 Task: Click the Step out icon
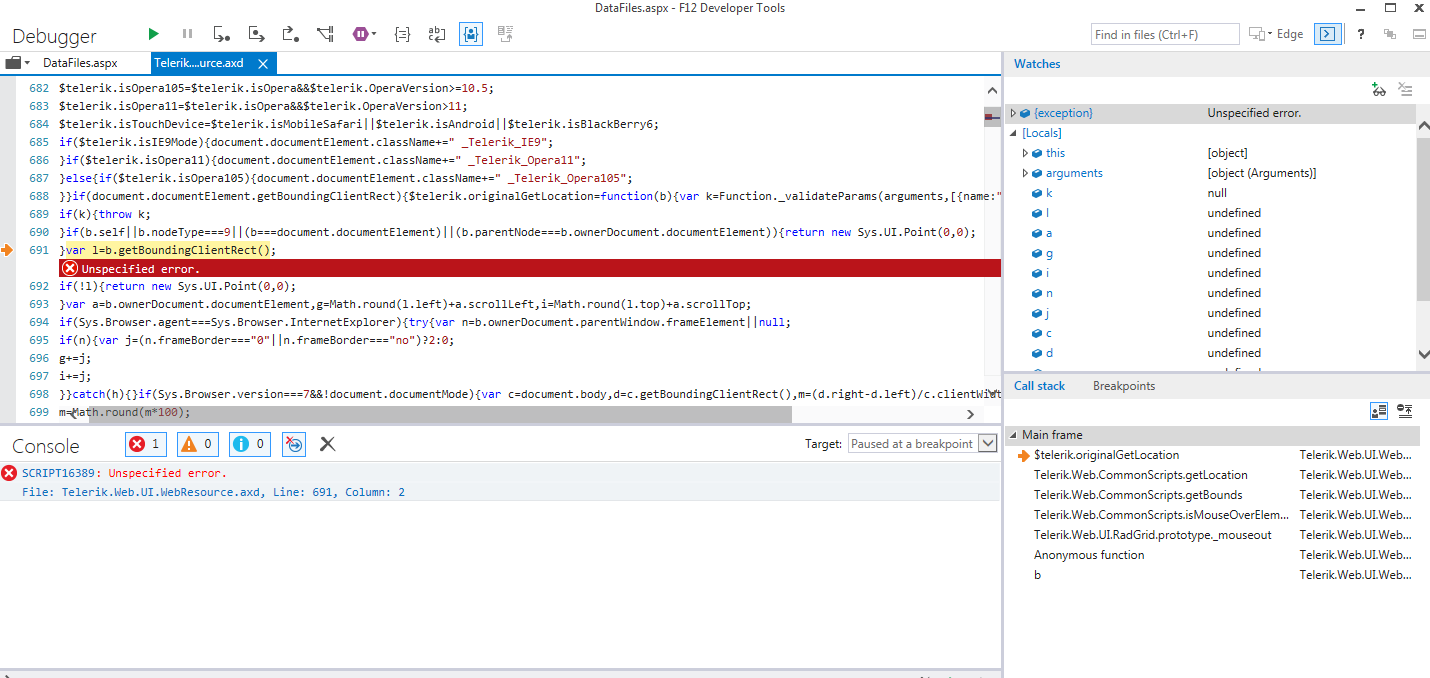[x=291, y=34]
